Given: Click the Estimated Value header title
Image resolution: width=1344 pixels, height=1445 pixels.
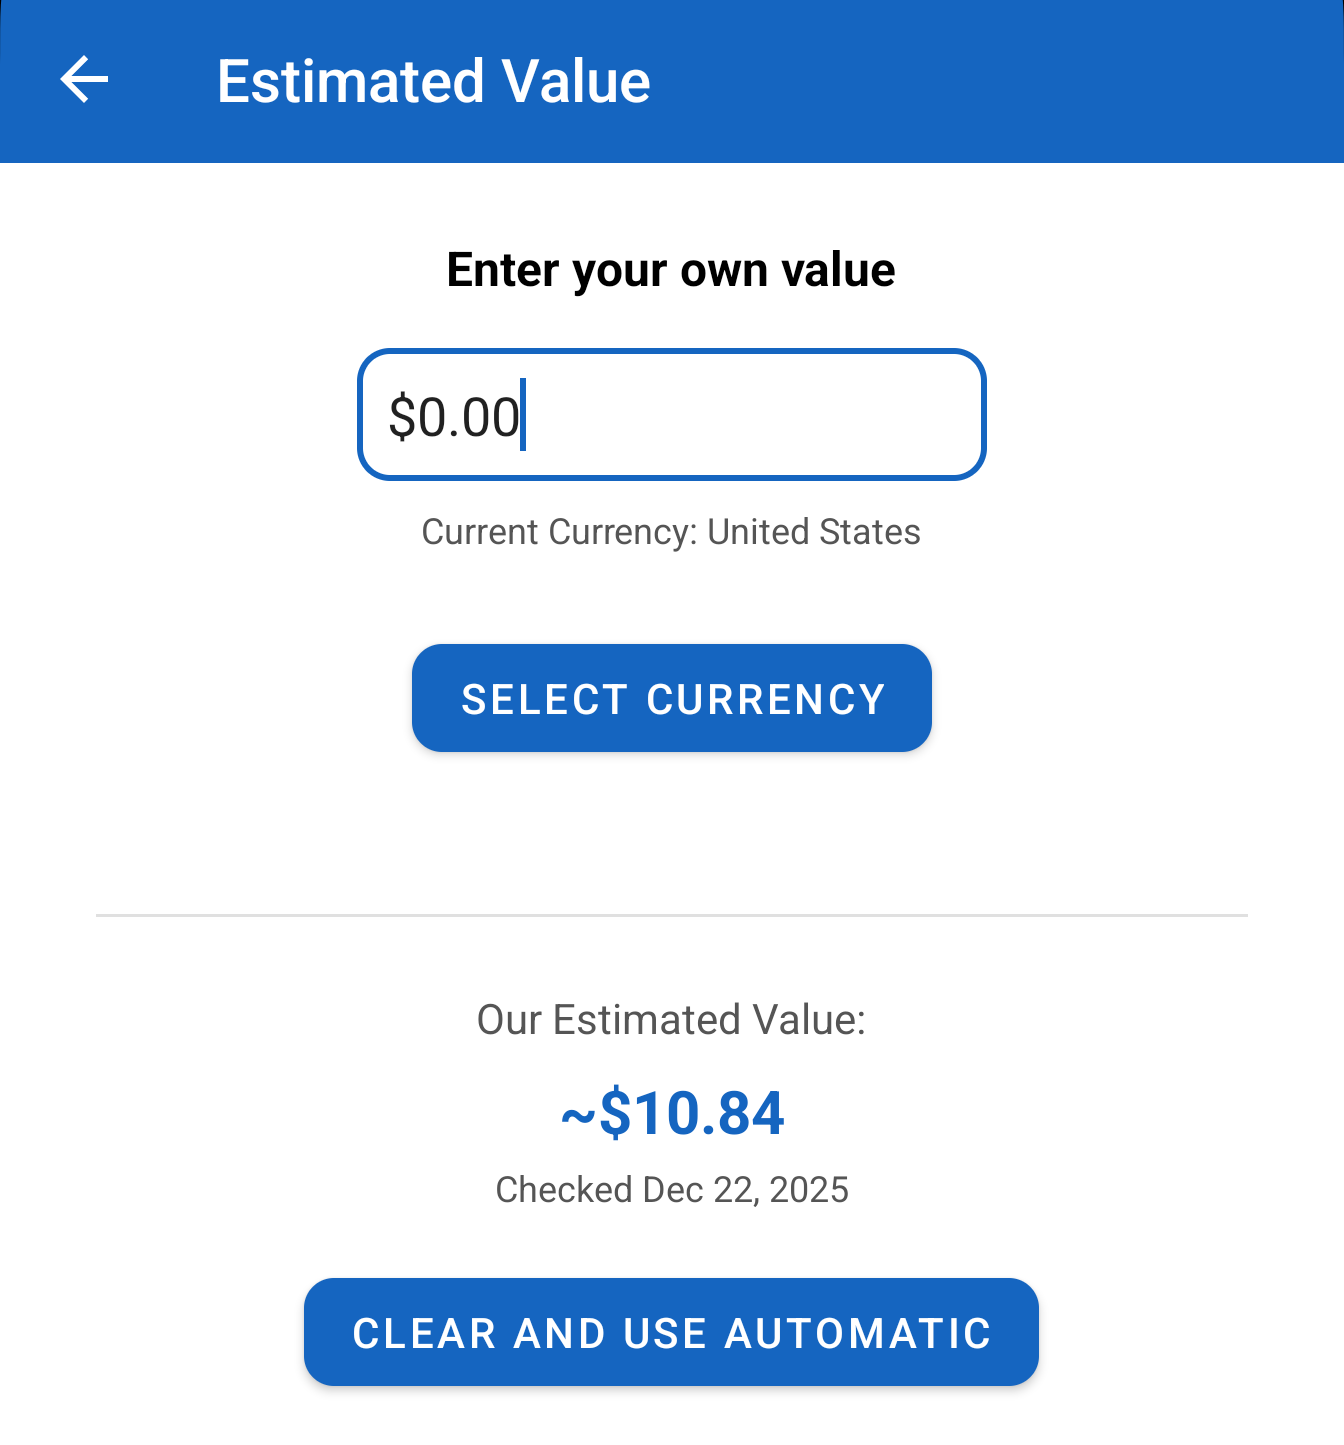Looking at the screenshot, I should point(433,81).
